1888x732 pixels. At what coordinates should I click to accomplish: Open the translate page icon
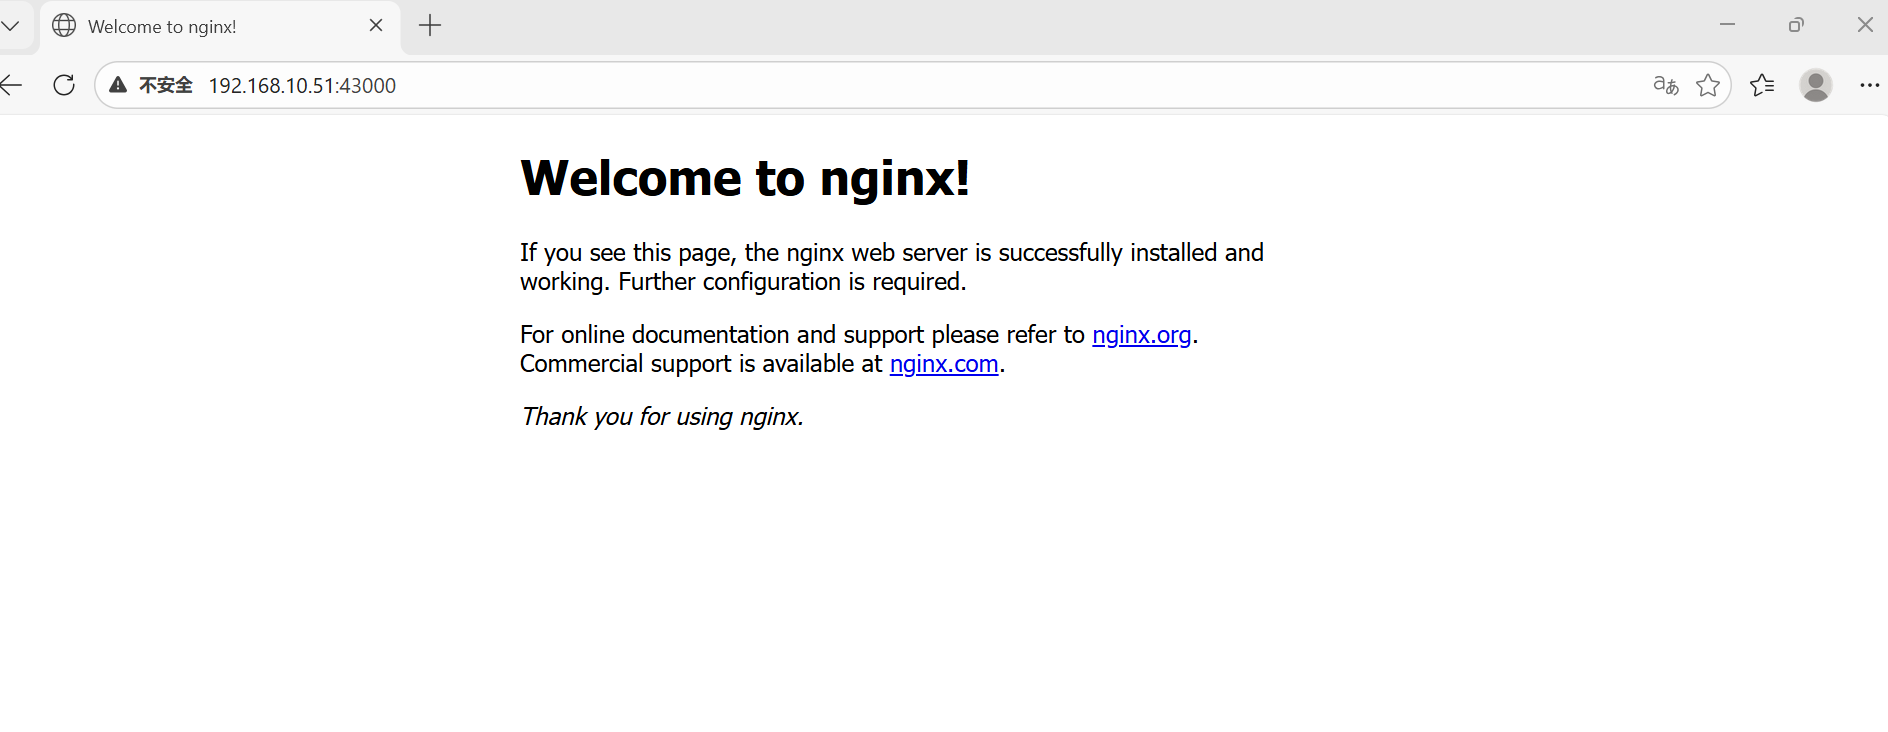[1666, 85]
